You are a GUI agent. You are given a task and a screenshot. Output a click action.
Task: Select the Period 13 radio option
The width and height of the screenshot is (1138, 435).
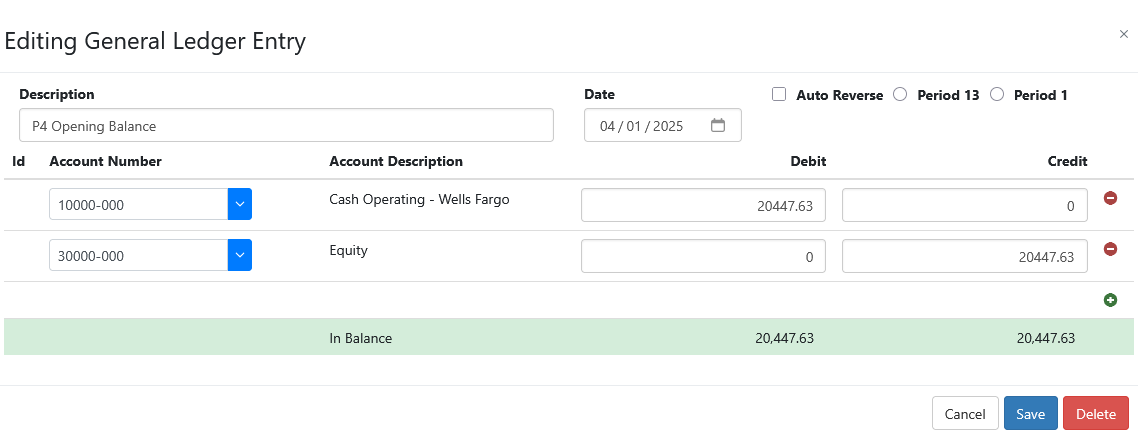[900, 94]
